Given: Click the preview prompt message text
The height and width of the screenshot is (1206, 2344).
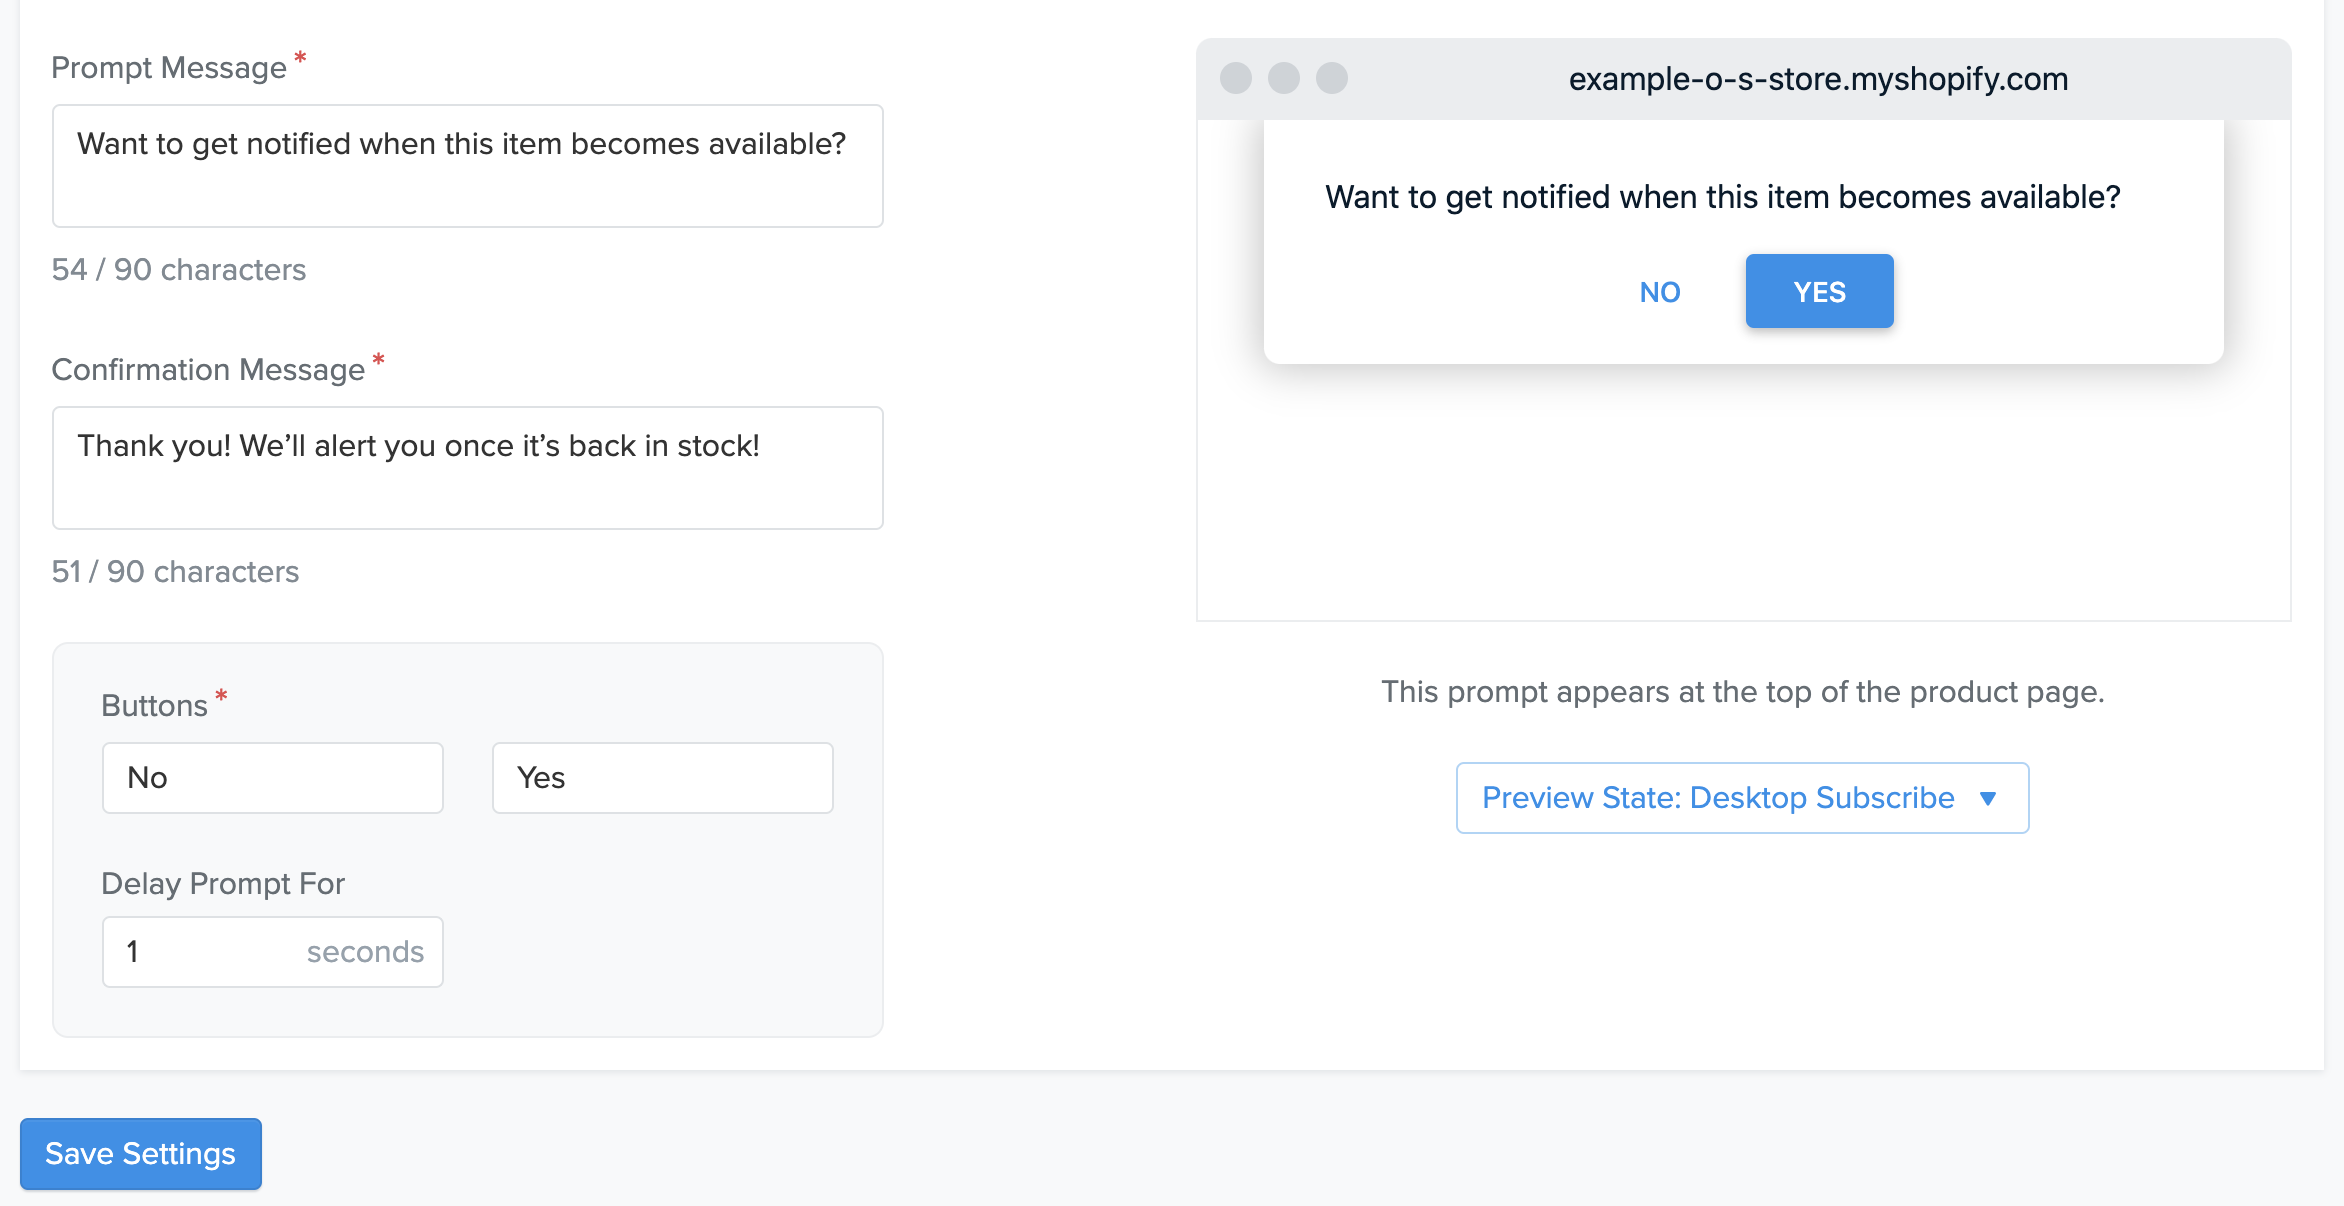Looking at the screenshot, I should [x=1722, y=197].
